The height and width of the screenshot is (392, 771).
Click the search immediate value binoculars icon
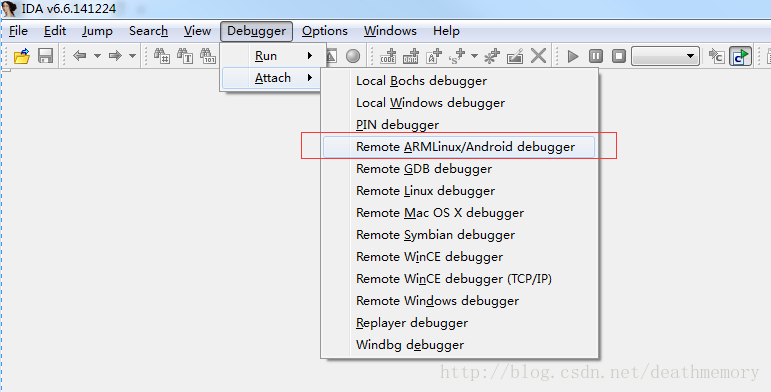(x=162, y=56)
